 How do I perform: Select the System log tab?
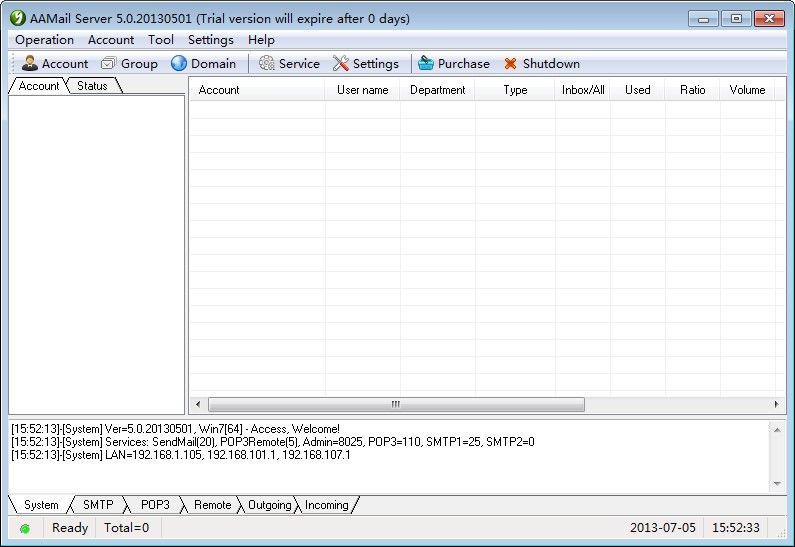(41, 505)
